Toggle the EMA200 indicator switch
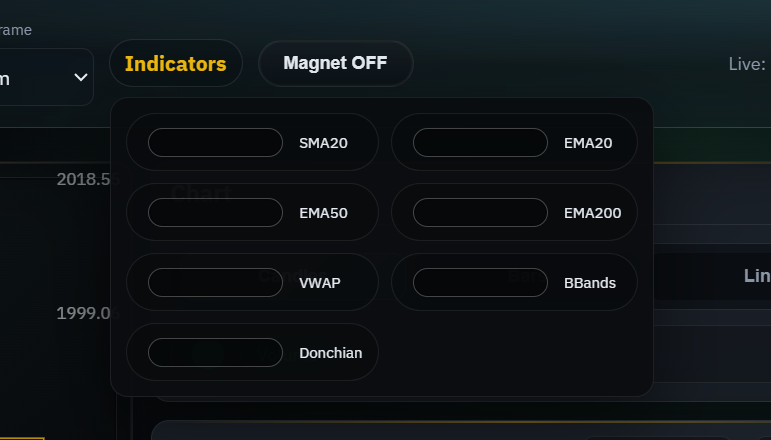The width and height of the screenshot is (771, 440). (480, 213)
